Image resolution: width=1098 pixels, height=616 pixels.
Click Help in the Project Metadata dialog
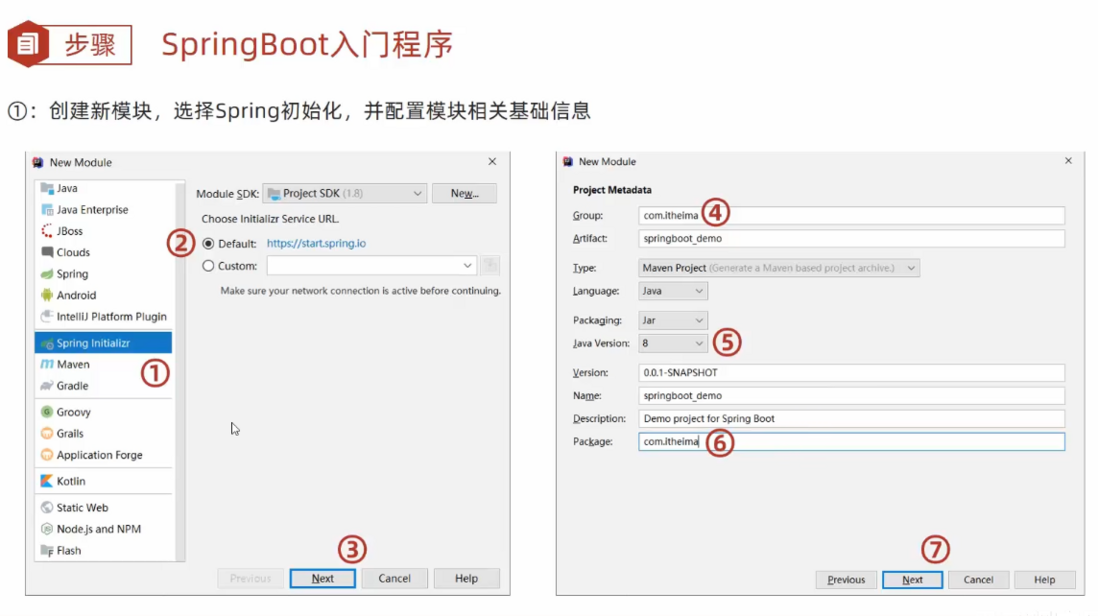point(1045,580)
